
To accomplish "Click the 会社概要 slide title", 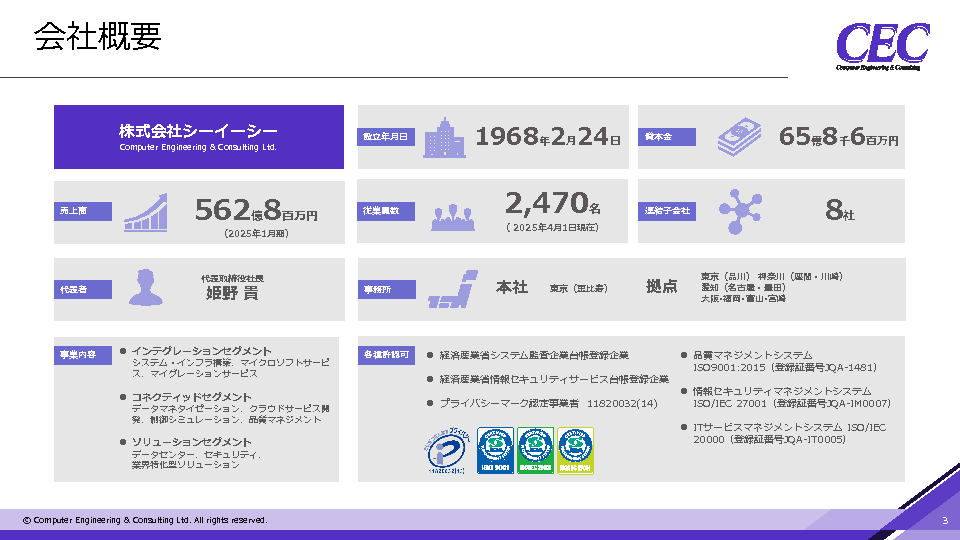I will pyautogui.click(x=97, y=37).
